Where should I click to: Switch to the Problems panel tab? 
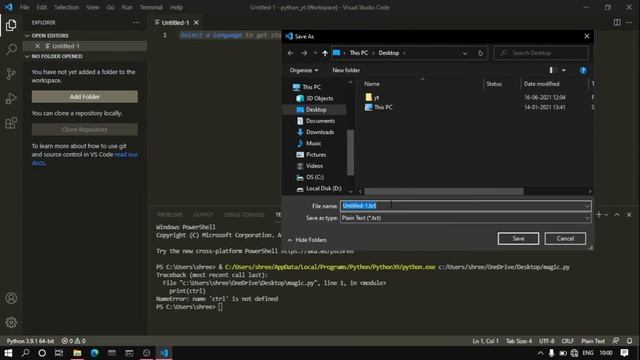coord(169,215)
